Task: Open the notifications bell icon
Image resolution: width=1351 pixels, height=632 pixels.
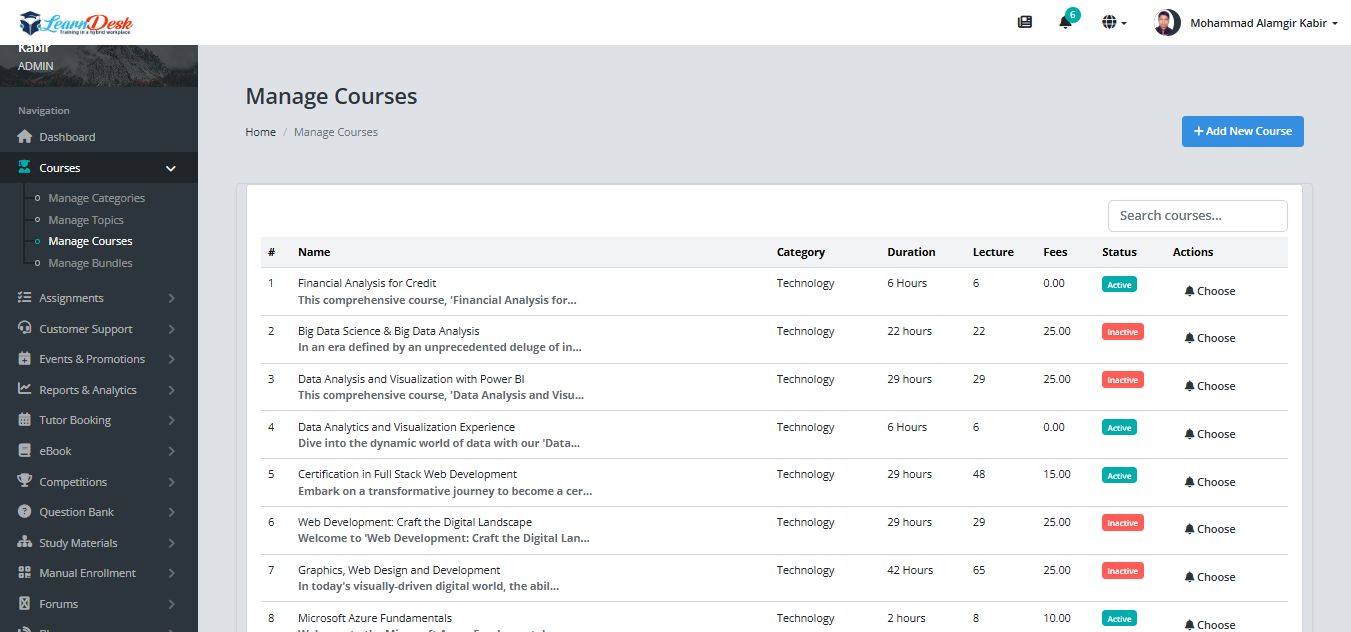Action: tap(1065, 22)
